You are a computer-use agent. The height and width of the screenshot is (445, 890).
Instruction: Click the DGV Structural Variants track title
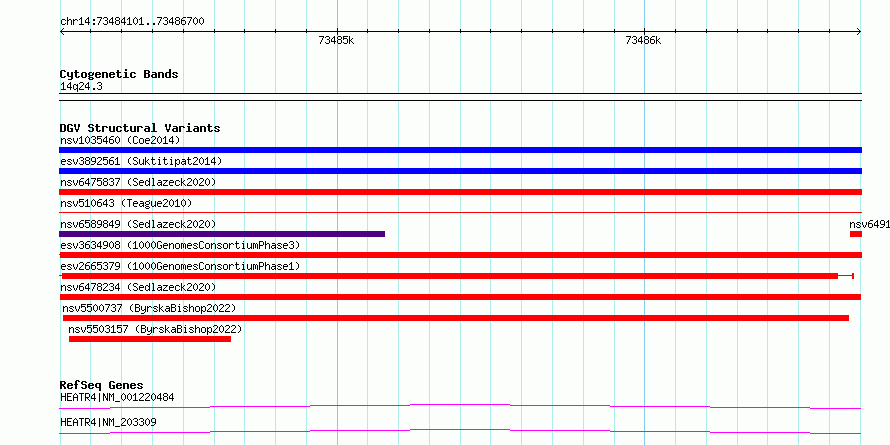click(x=140, y=128)
